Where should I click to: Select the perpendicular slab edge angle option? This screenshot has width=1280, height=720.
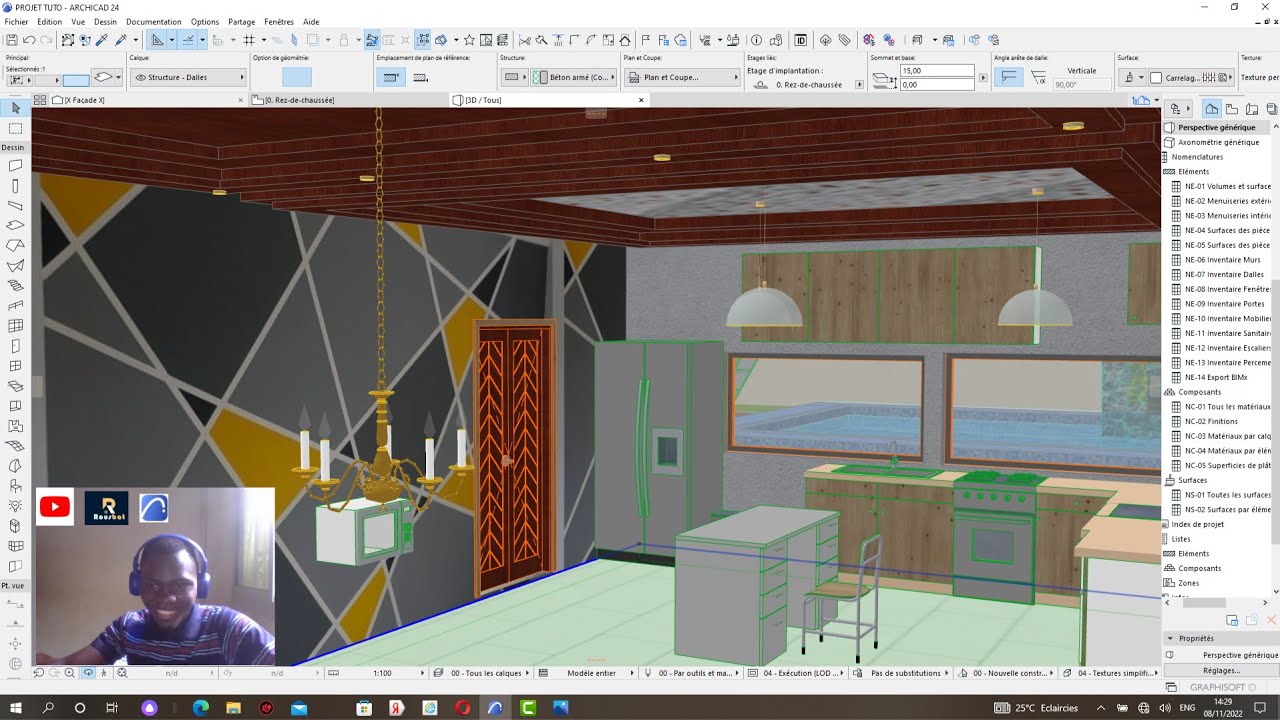[1008, 77]
